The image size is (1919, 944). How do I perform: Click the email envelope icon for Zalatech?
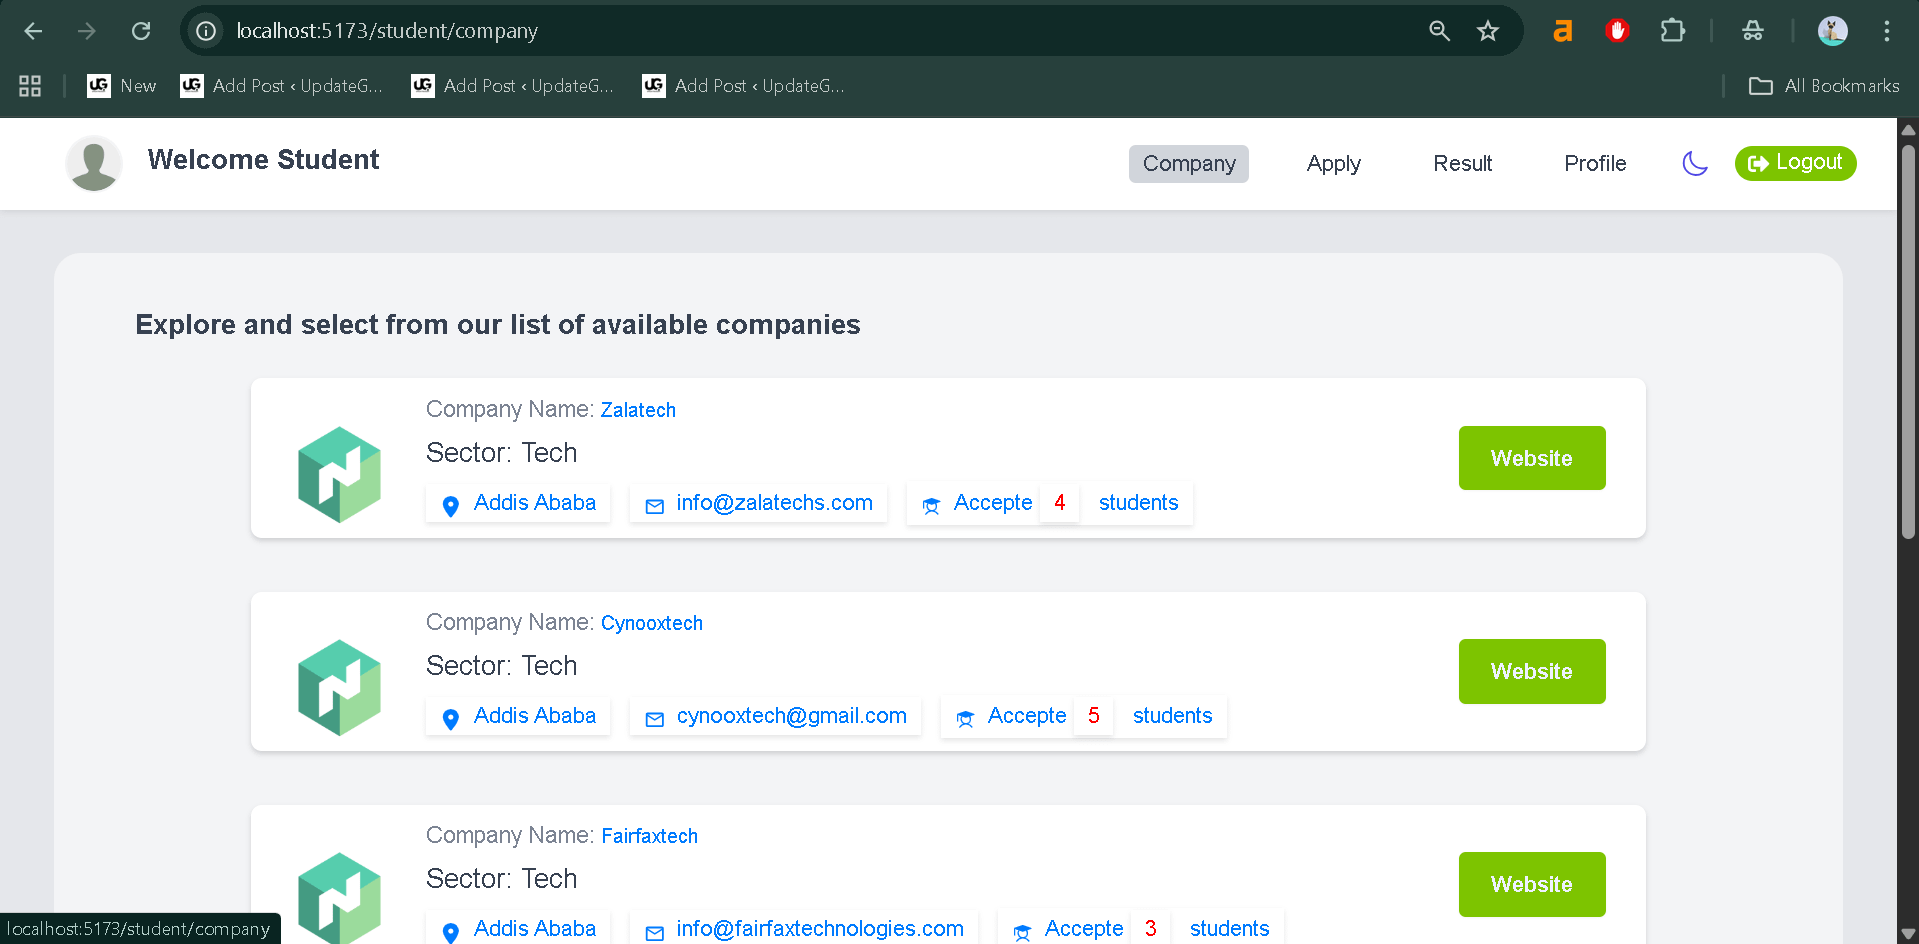(654, 506)
